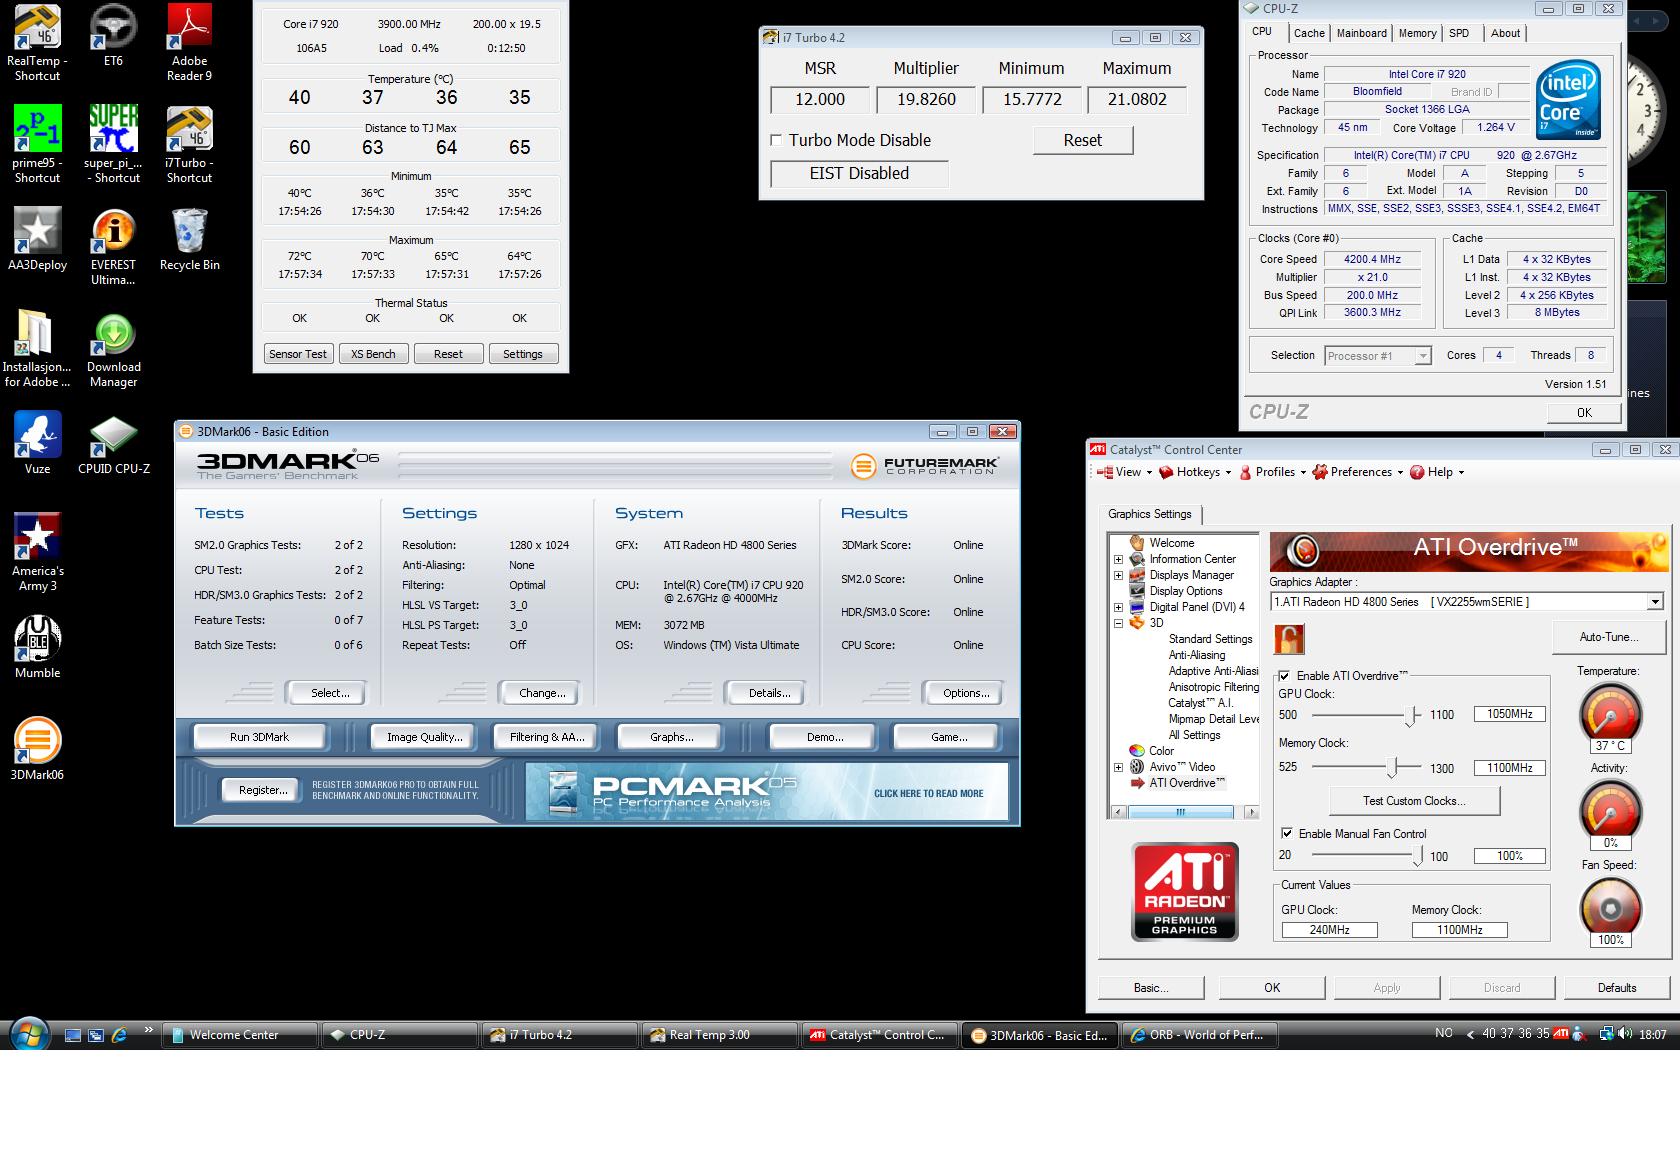Open Catalyst Help menu
The image size is (1680, 1152).
(x=1437, y=472)
